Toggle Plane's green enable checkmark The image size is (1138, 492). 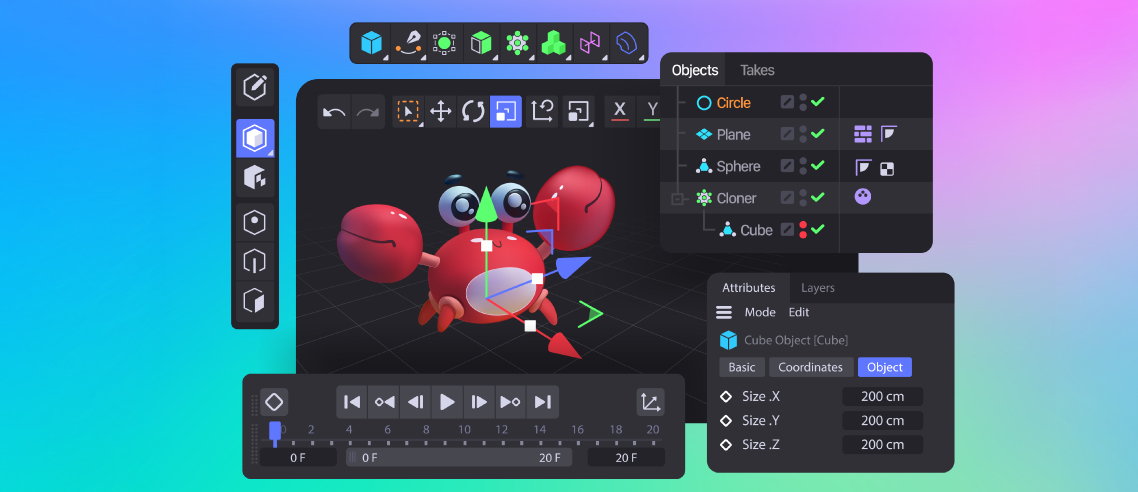pyautogui.click(x=818, y=134)
